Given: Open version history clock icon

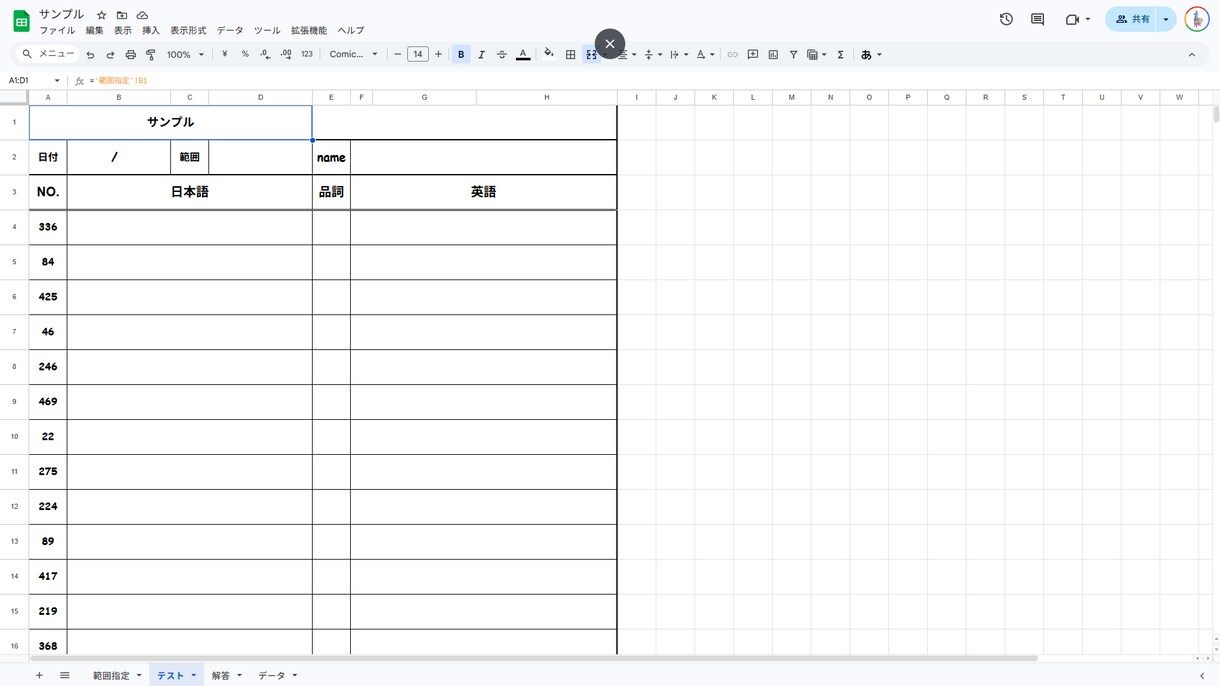Looking at the screenshot, I should [1006, 19].
